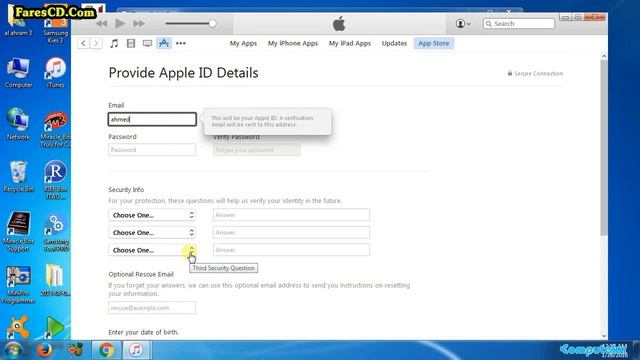Go forward with the right arrow
Image resolution: width=640 pixels, height=360 pixels.
pos(96,43)
